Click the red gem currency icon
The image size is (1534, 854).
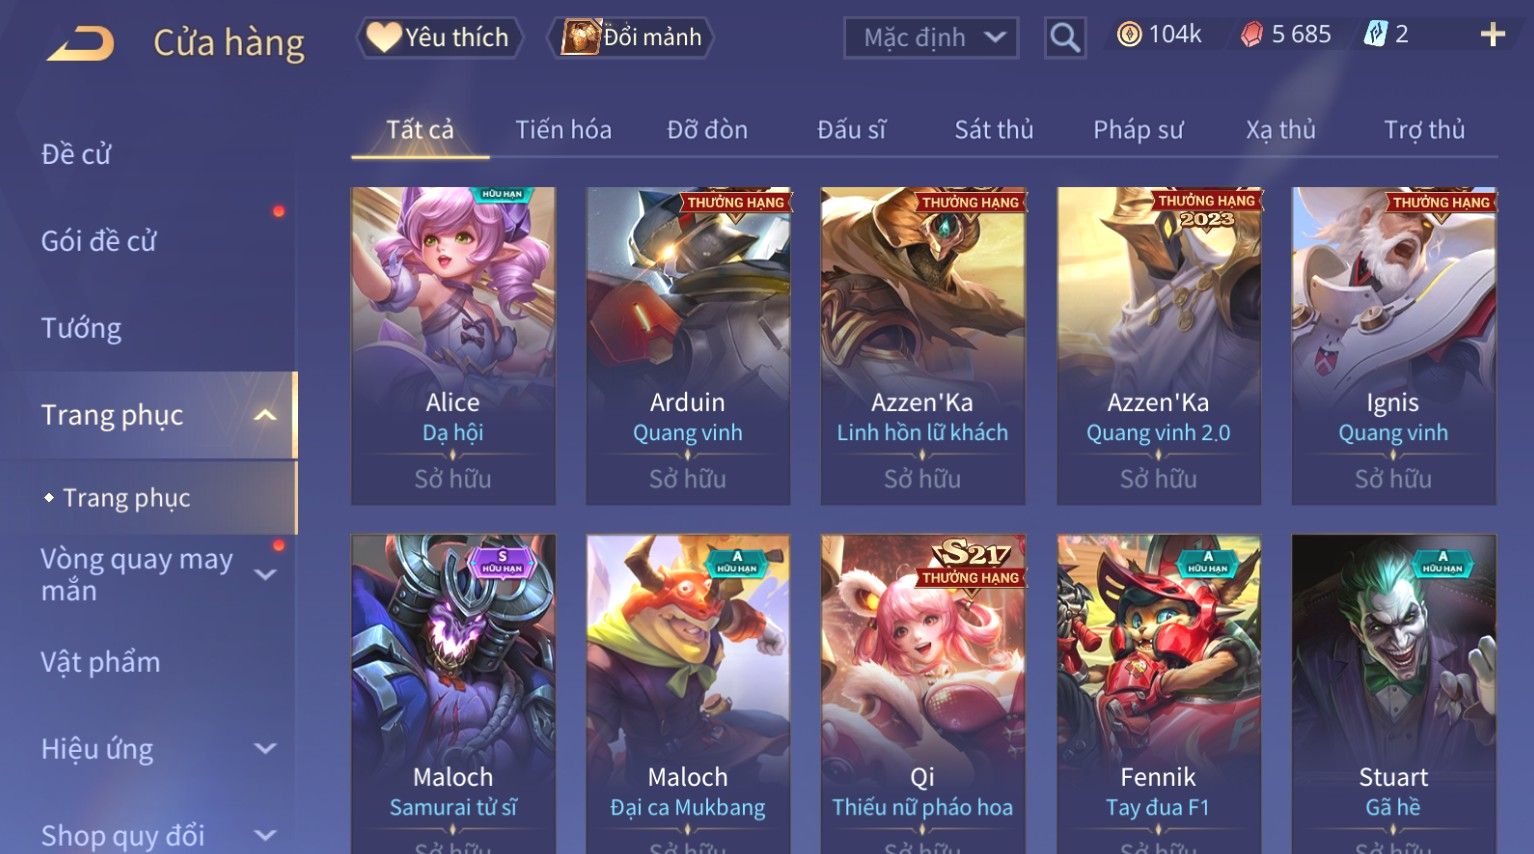click(1251, 35)
